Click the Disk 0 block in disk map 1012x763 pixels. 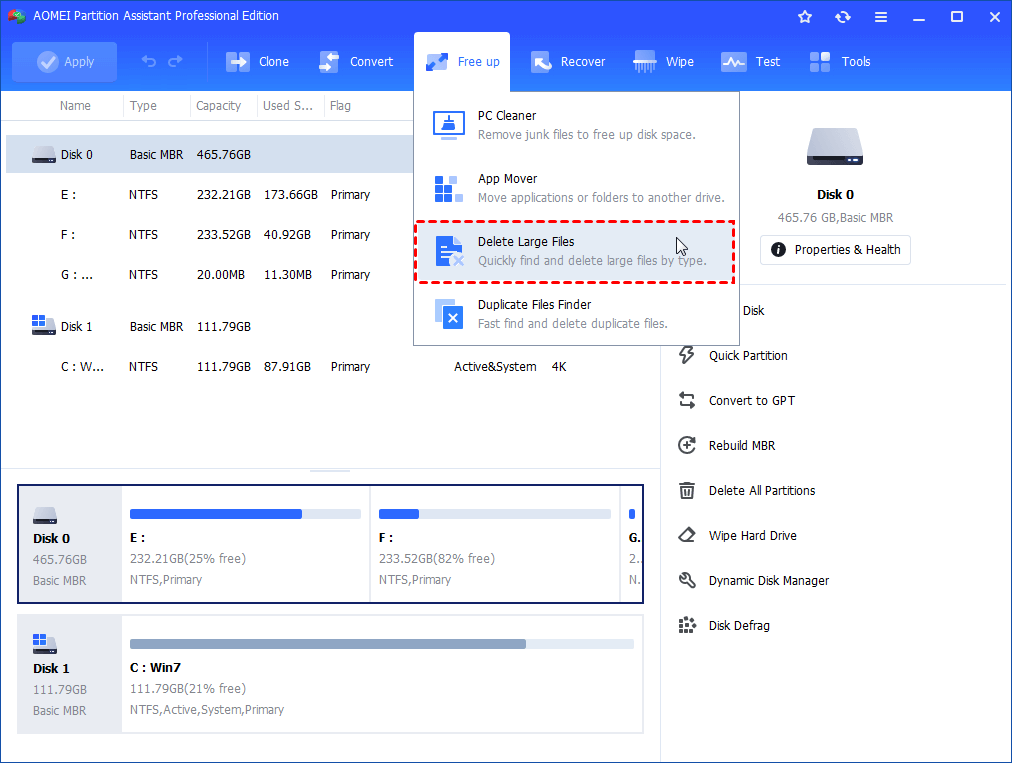click(x=70, y=545)
